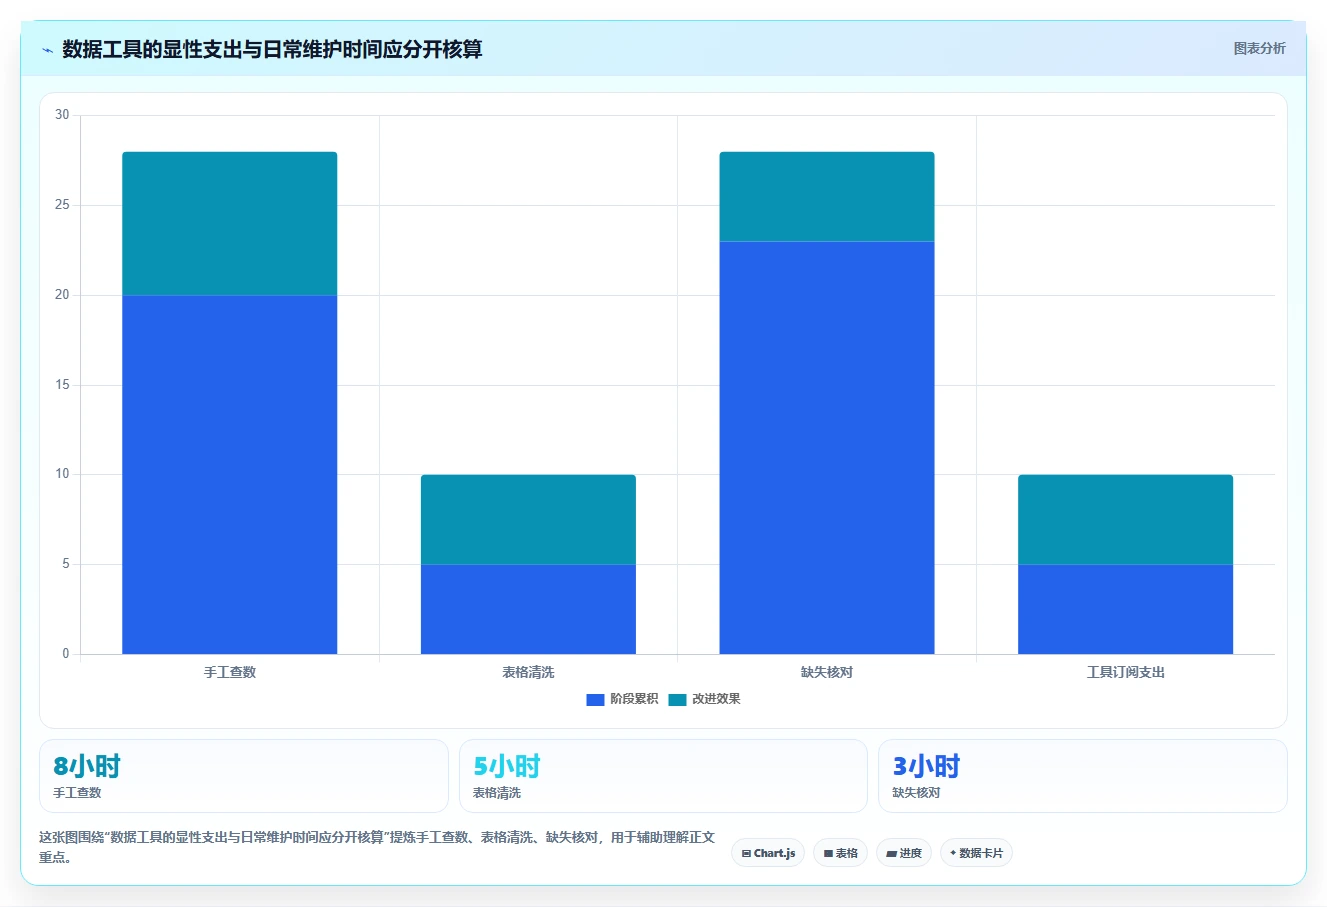Viewport: 1327px width, 907px height.
Task: Click the y-axis value 15
Action: tap(62, 385)
